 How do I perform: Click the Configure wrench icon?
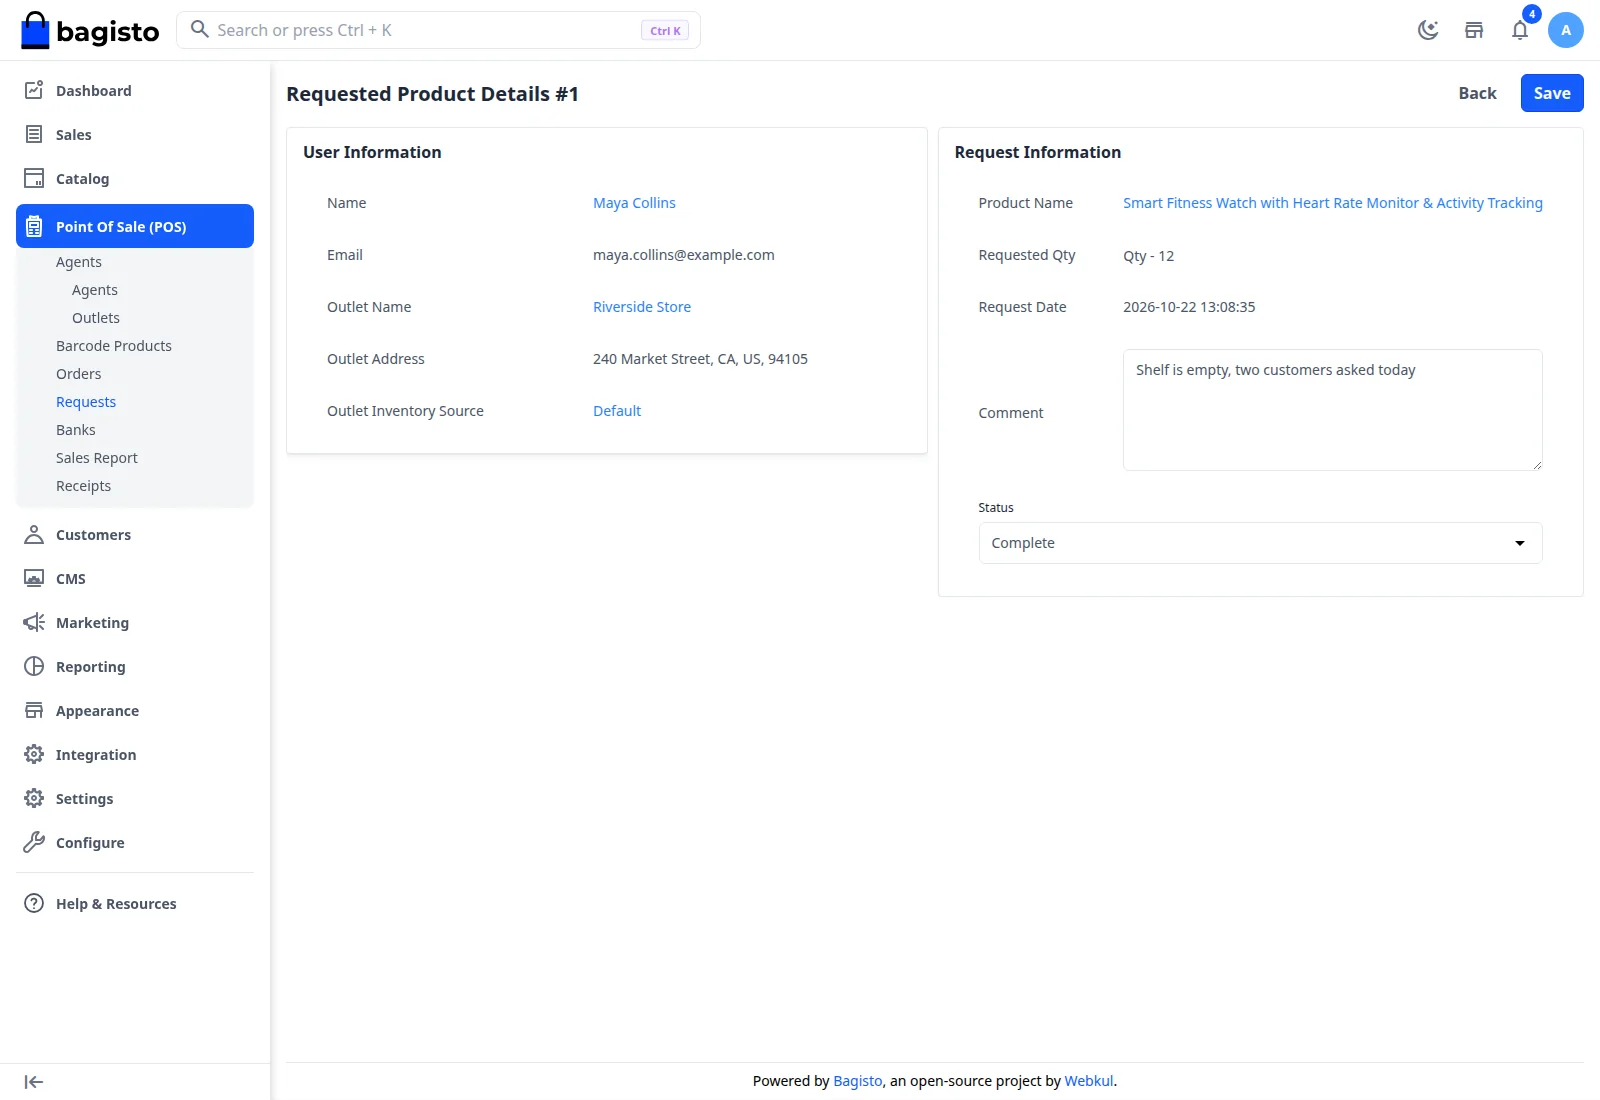34,842
